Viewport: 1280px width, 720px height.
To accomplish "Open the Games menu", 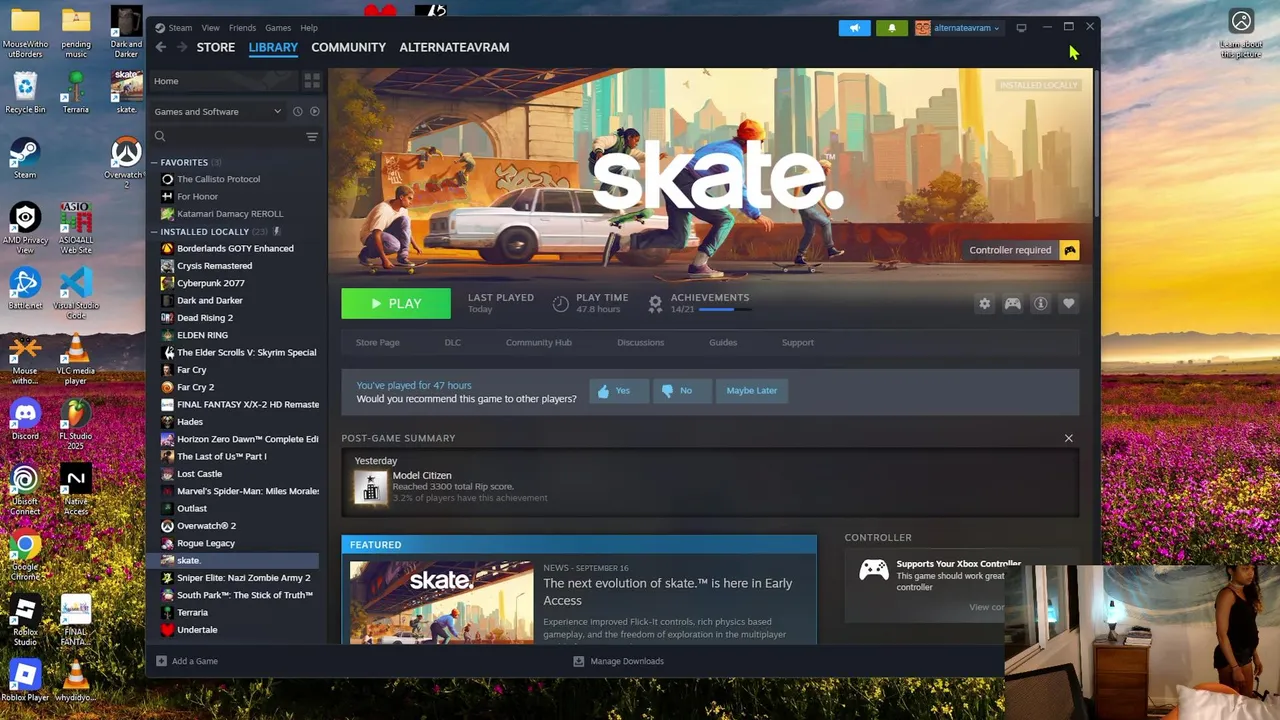I will pos(278,28).
